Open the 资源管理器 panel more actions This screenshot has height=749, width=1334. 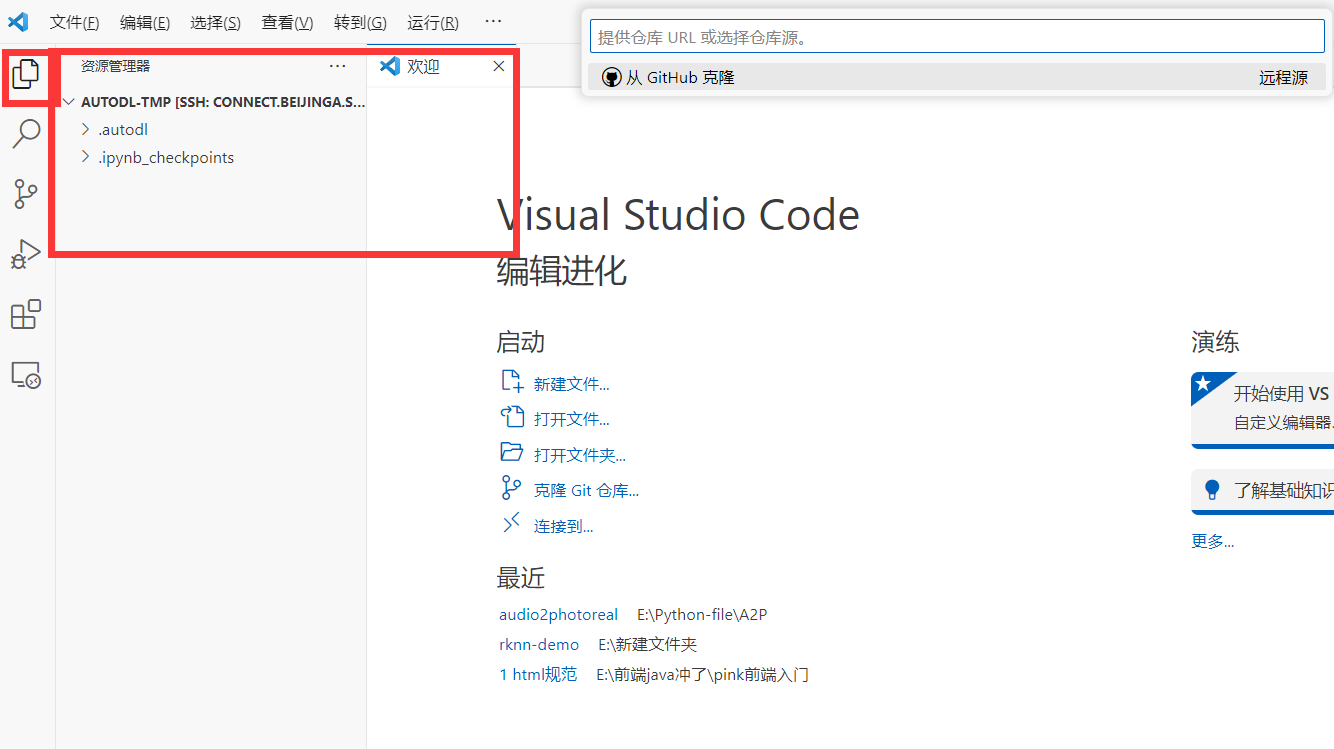[338, 66]
